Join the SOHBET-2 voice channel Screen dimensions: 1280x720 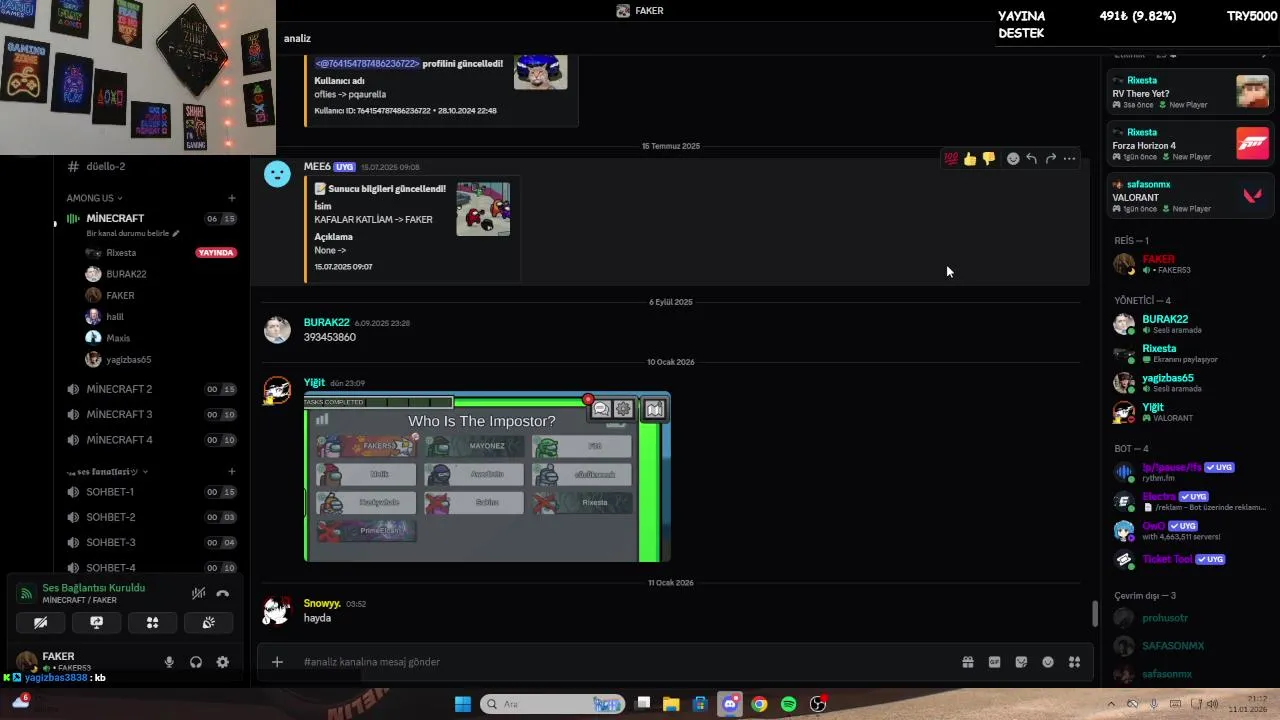click(x=150, y=517)
